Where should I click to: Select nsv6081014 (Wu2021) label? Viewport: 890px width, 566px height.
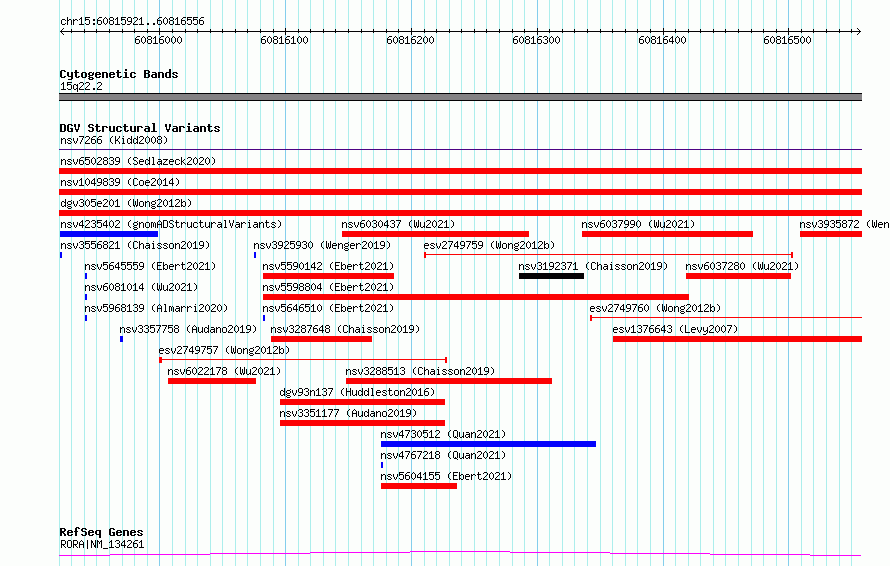coord(141,287)
